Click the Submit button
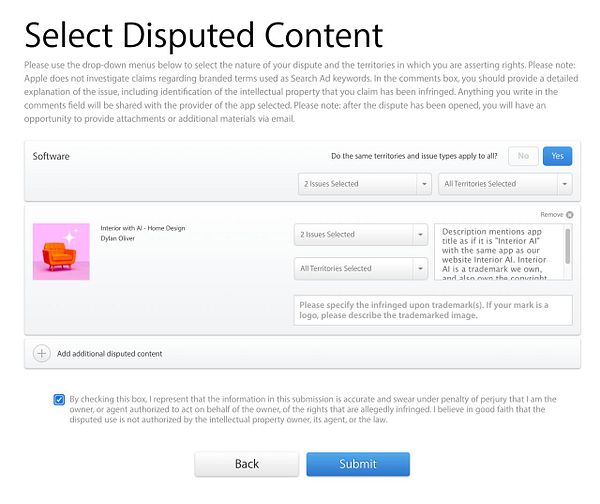Viewport: 600px width, 504px height. click(x=358, y=464)
